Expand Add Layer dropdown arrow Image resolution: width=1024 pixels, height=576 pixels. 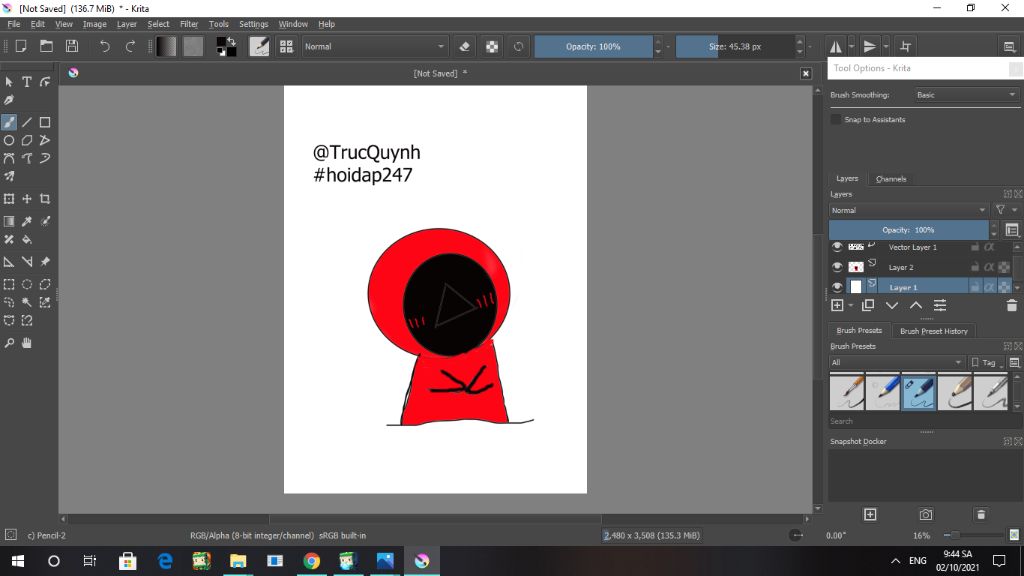coord(851,306)
